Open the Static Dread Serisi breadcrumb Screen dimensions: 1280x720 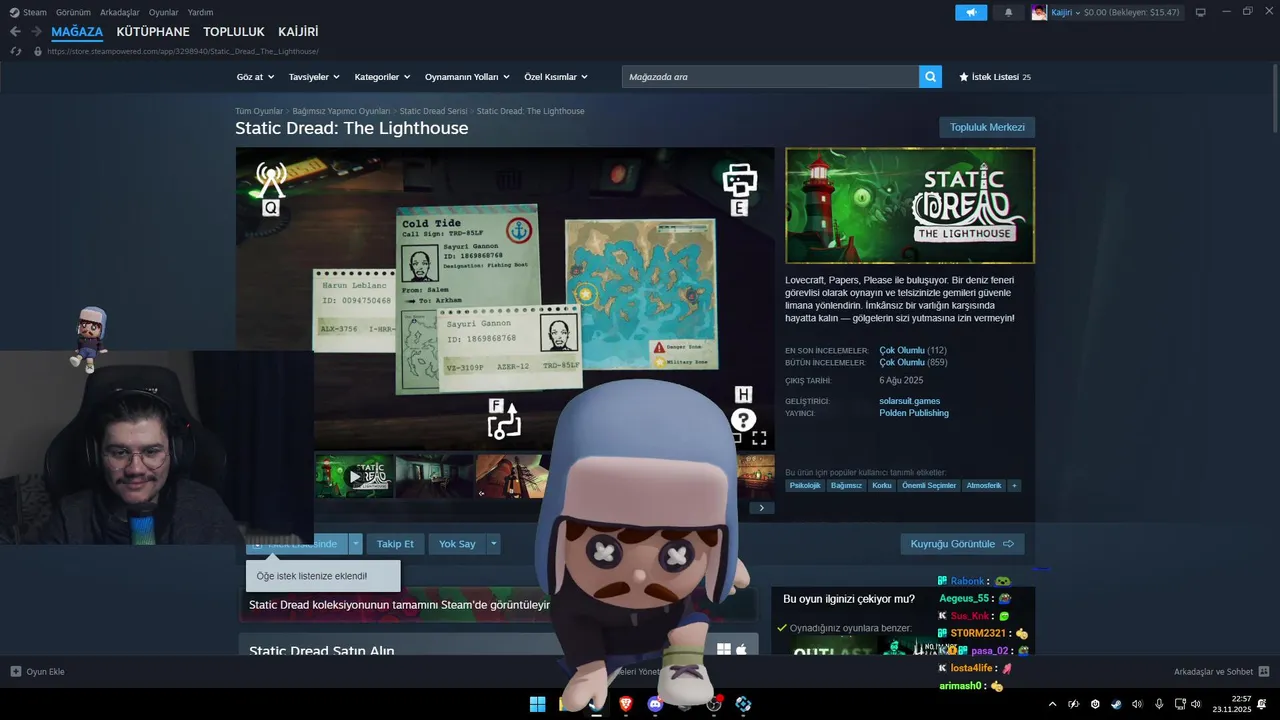pyautogui.click(x=433, y=111)
